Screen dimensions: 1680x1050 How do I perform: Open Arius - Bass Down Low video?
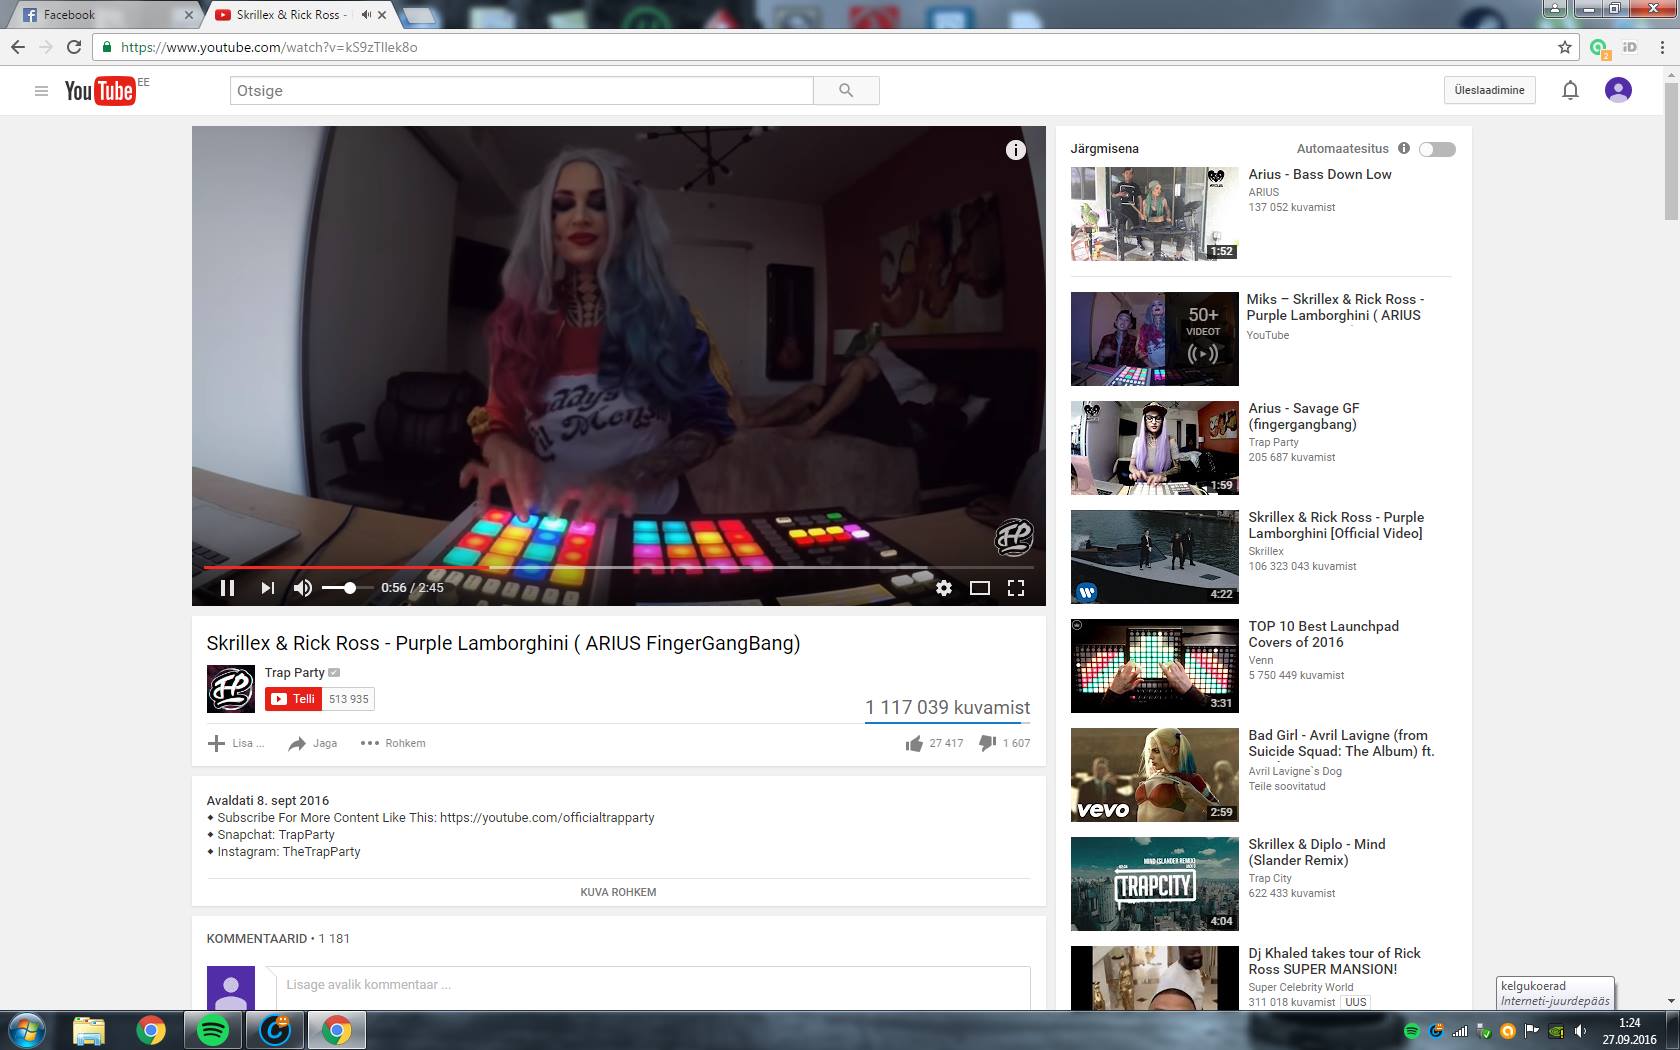click(x=1154, y=214)
